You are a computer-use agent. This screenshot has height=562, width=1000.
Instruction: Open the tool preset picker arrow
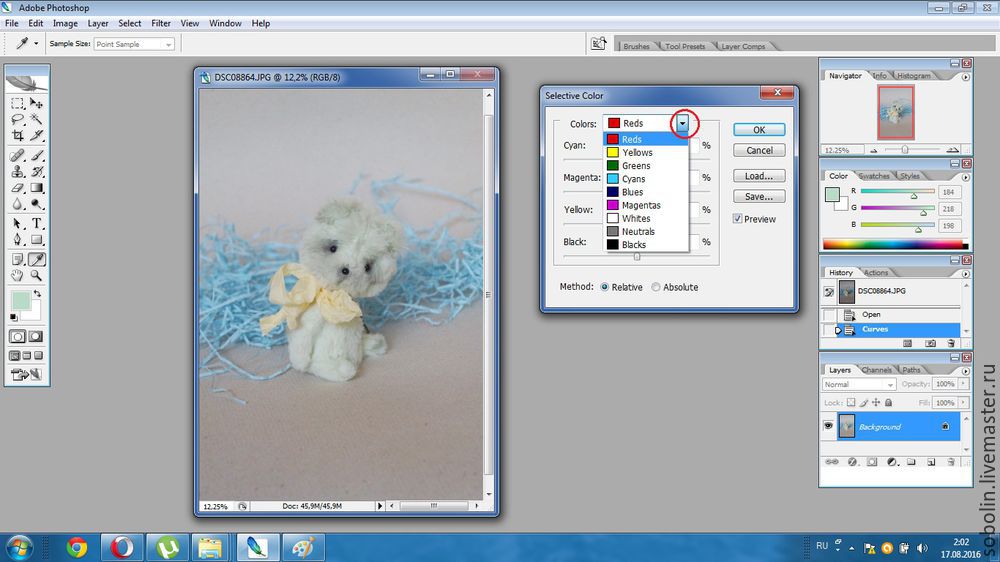click(x=36, y=44)
